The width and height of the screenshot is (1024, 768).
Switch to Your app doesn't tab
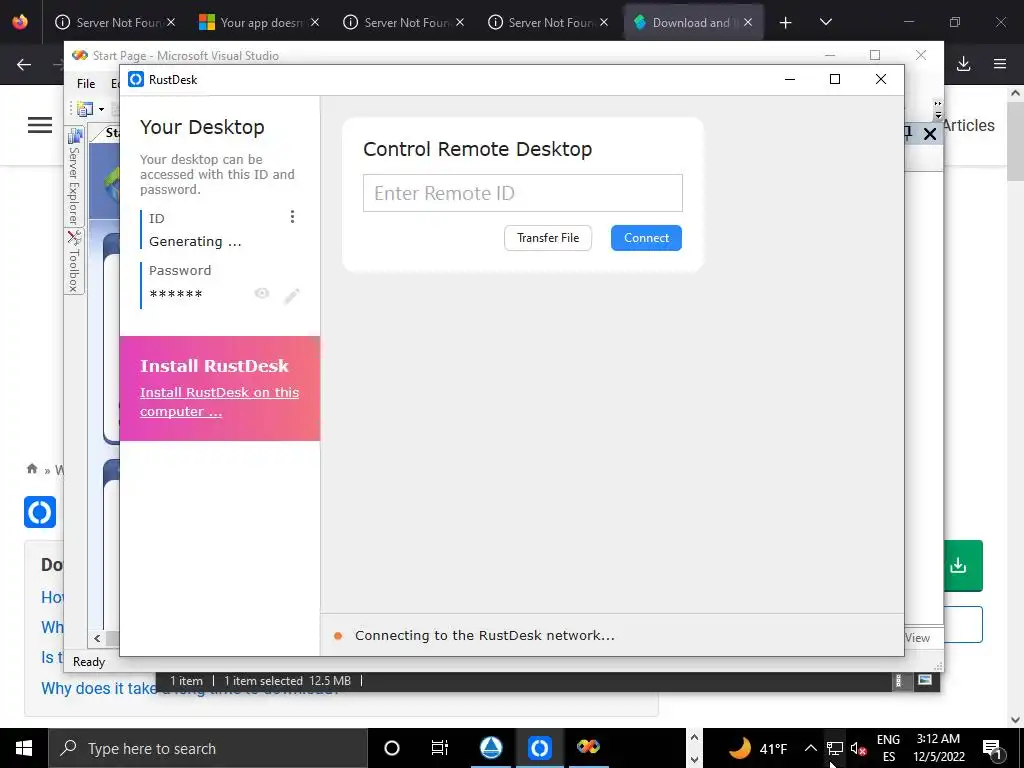pos(259,22)
